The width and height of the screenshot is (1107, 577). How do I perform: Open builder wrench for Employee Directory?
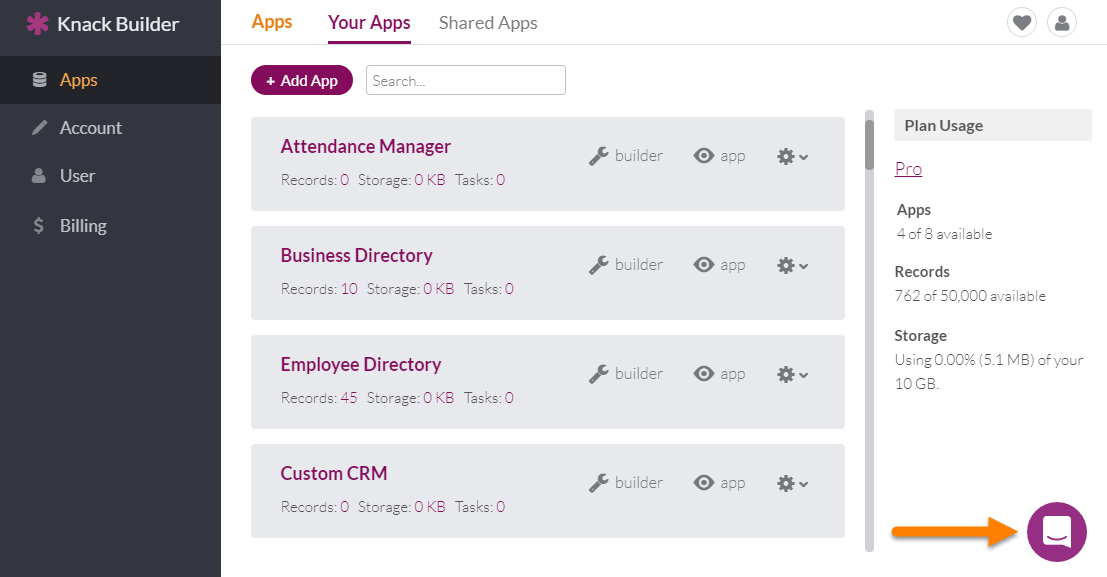click(x=599, y=374)
